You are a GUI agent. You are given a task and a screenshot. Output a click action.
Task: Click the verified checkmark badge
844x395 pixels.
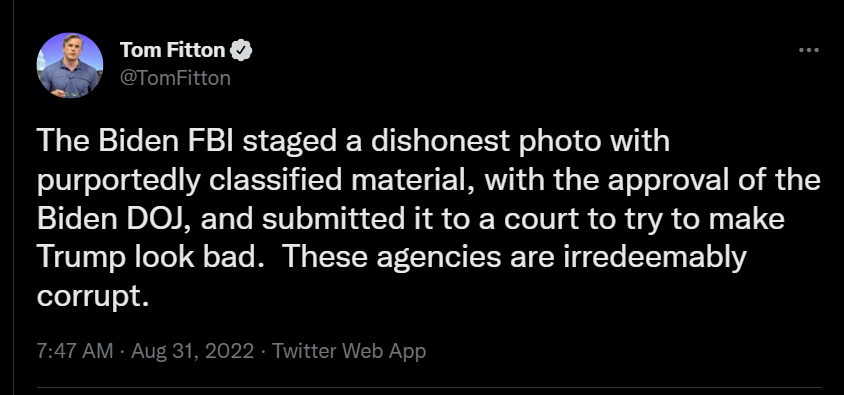pos(241,51)
